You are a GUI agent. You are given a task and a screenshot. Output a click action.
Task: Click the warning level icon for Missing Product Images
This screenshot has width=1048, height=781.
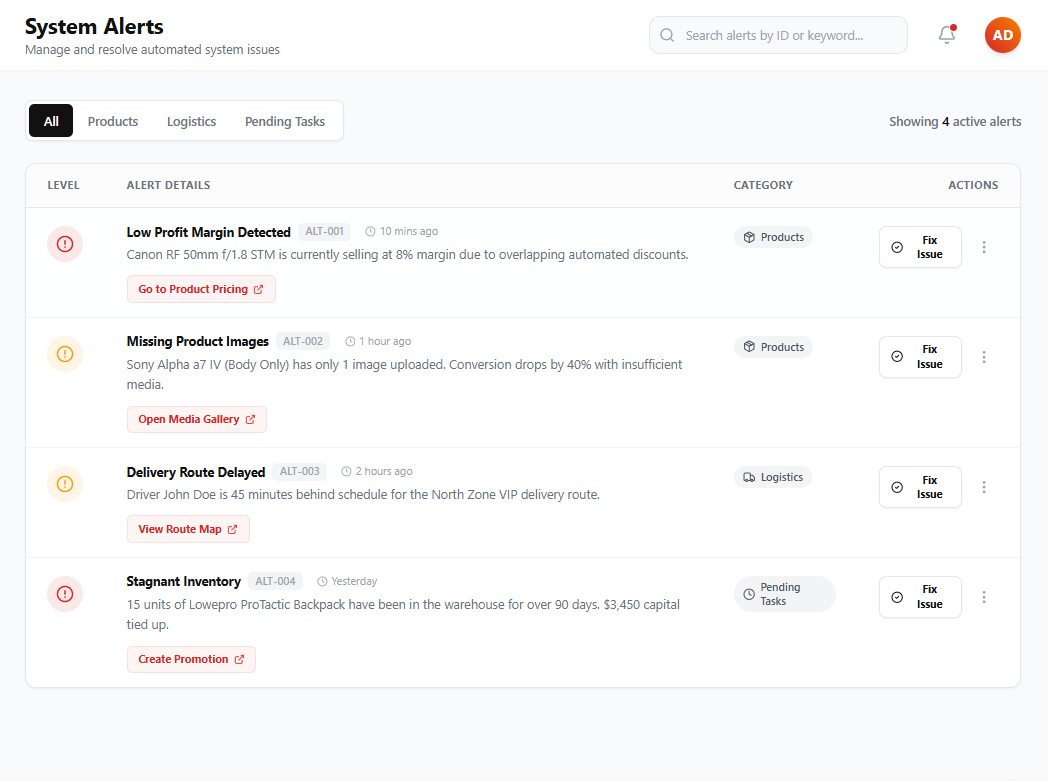(x=65, y=353)
